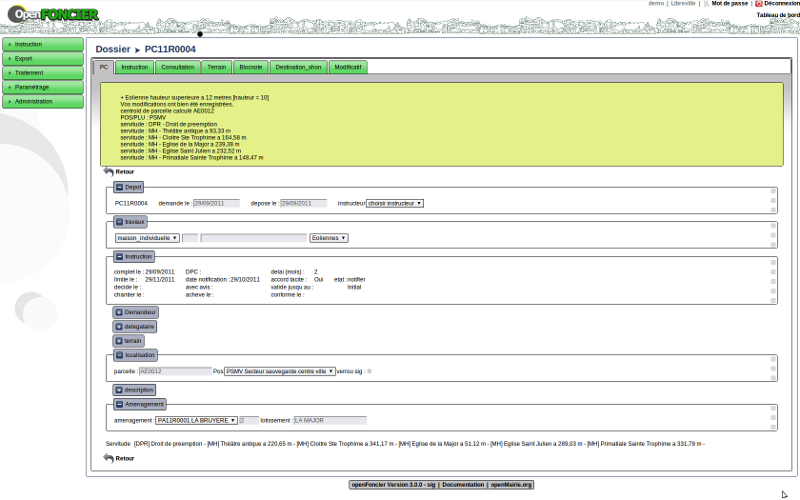
Task: Open the choisir instructeur dropdown
Action: coord(395,203)
